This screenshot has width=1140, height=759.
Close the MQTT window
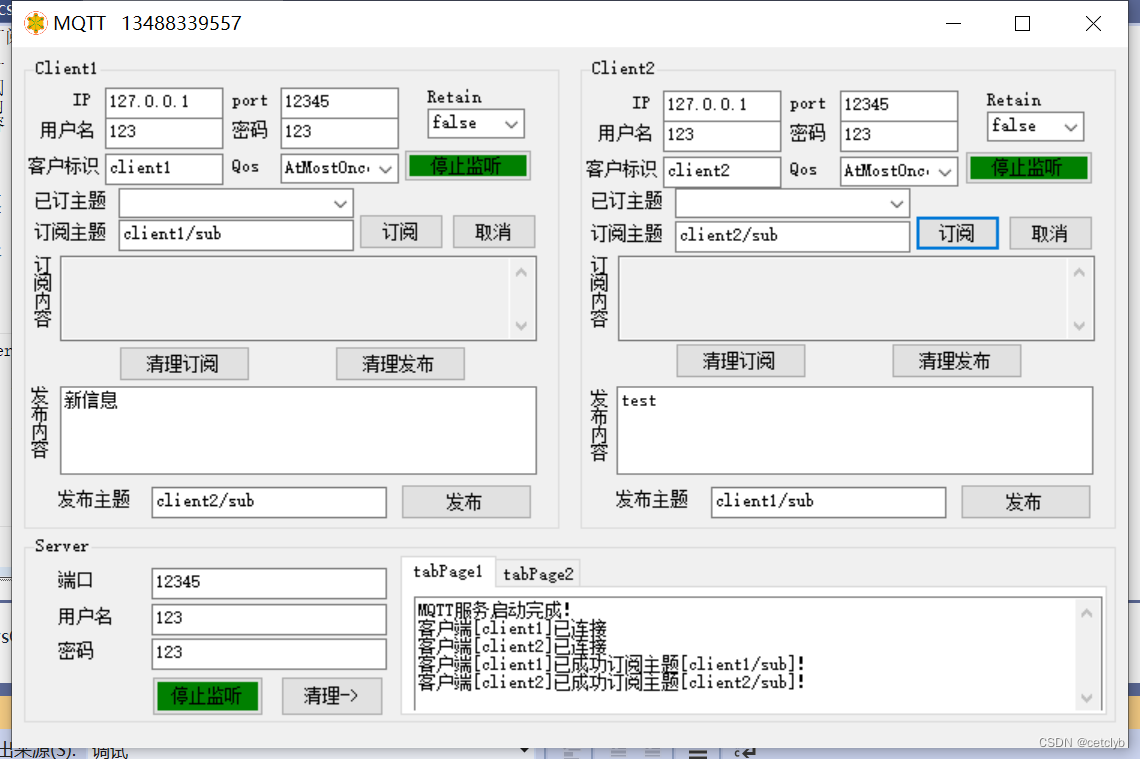tap(1093, 23)
